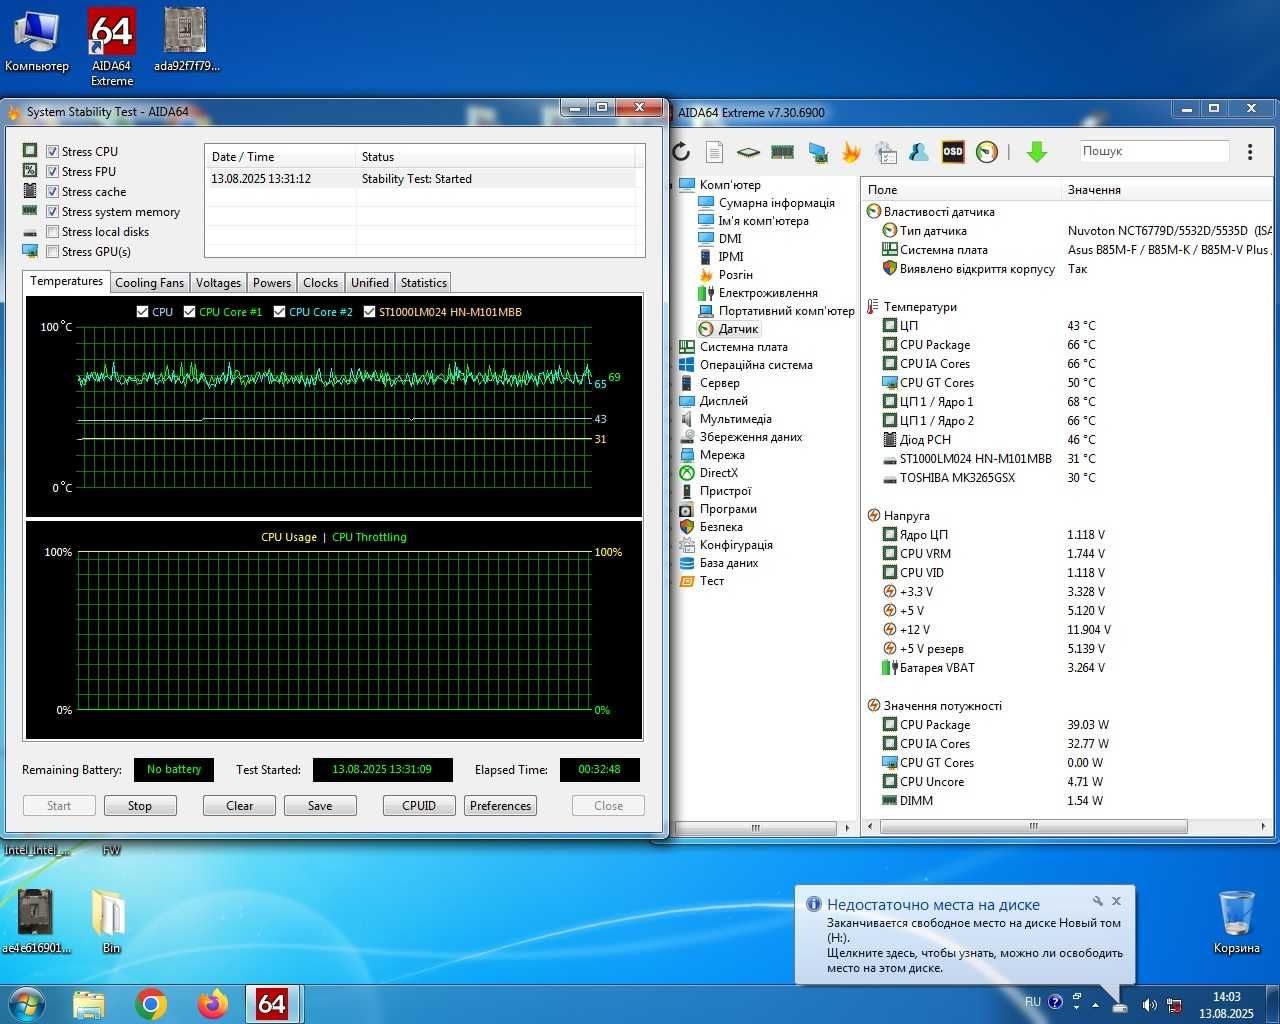This screenshot has height=1024, width=1280.
Task: Open the Powers tab
Action: pyautogui.click(x=271, y=283)
